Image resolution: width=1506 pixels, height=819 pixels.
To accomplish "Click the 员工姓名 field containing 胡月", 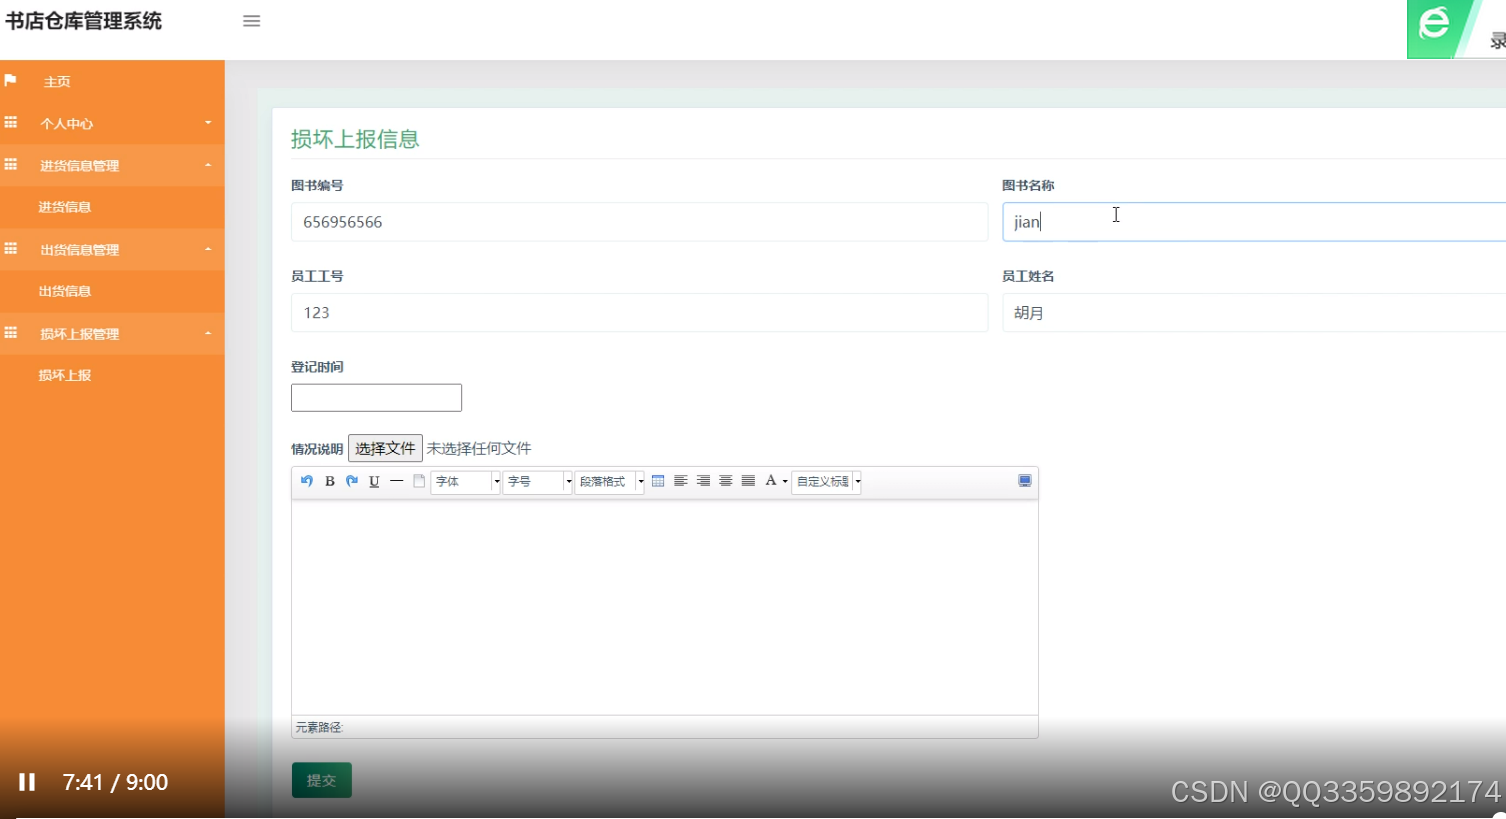I will (1254, 313).
